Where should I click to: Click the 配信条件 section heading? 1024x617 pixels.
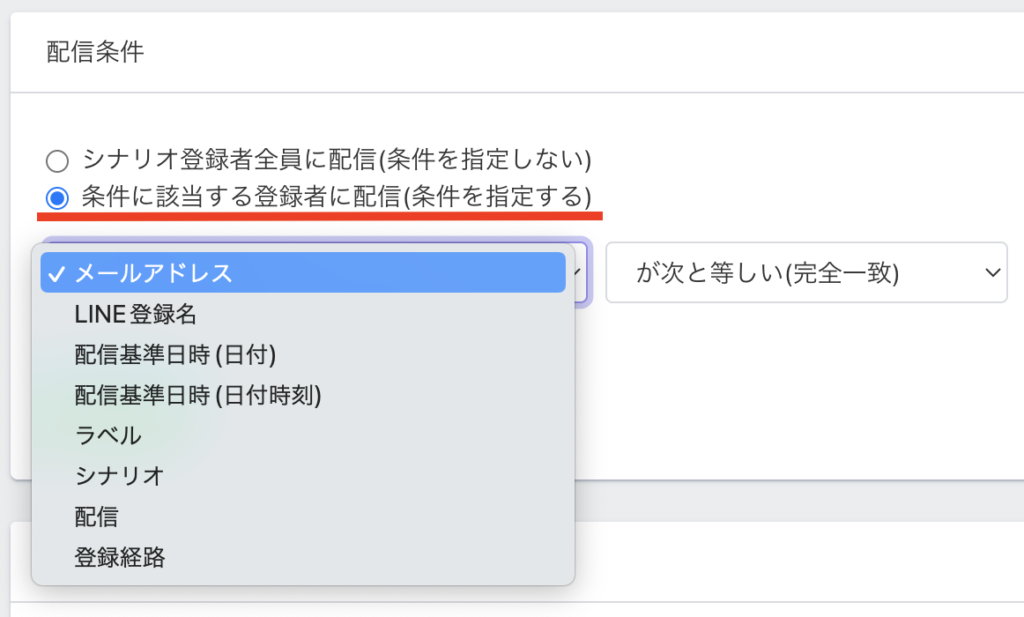tap(95, 52)
